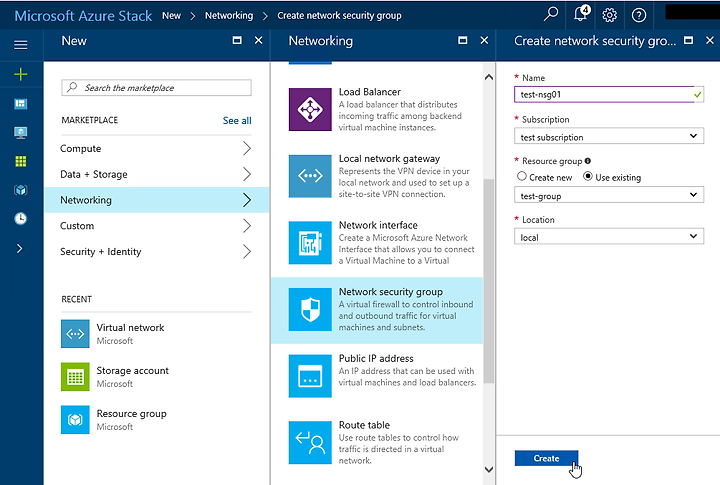Toggle the hamburger menu in sidebar

[x=21, y=45]
